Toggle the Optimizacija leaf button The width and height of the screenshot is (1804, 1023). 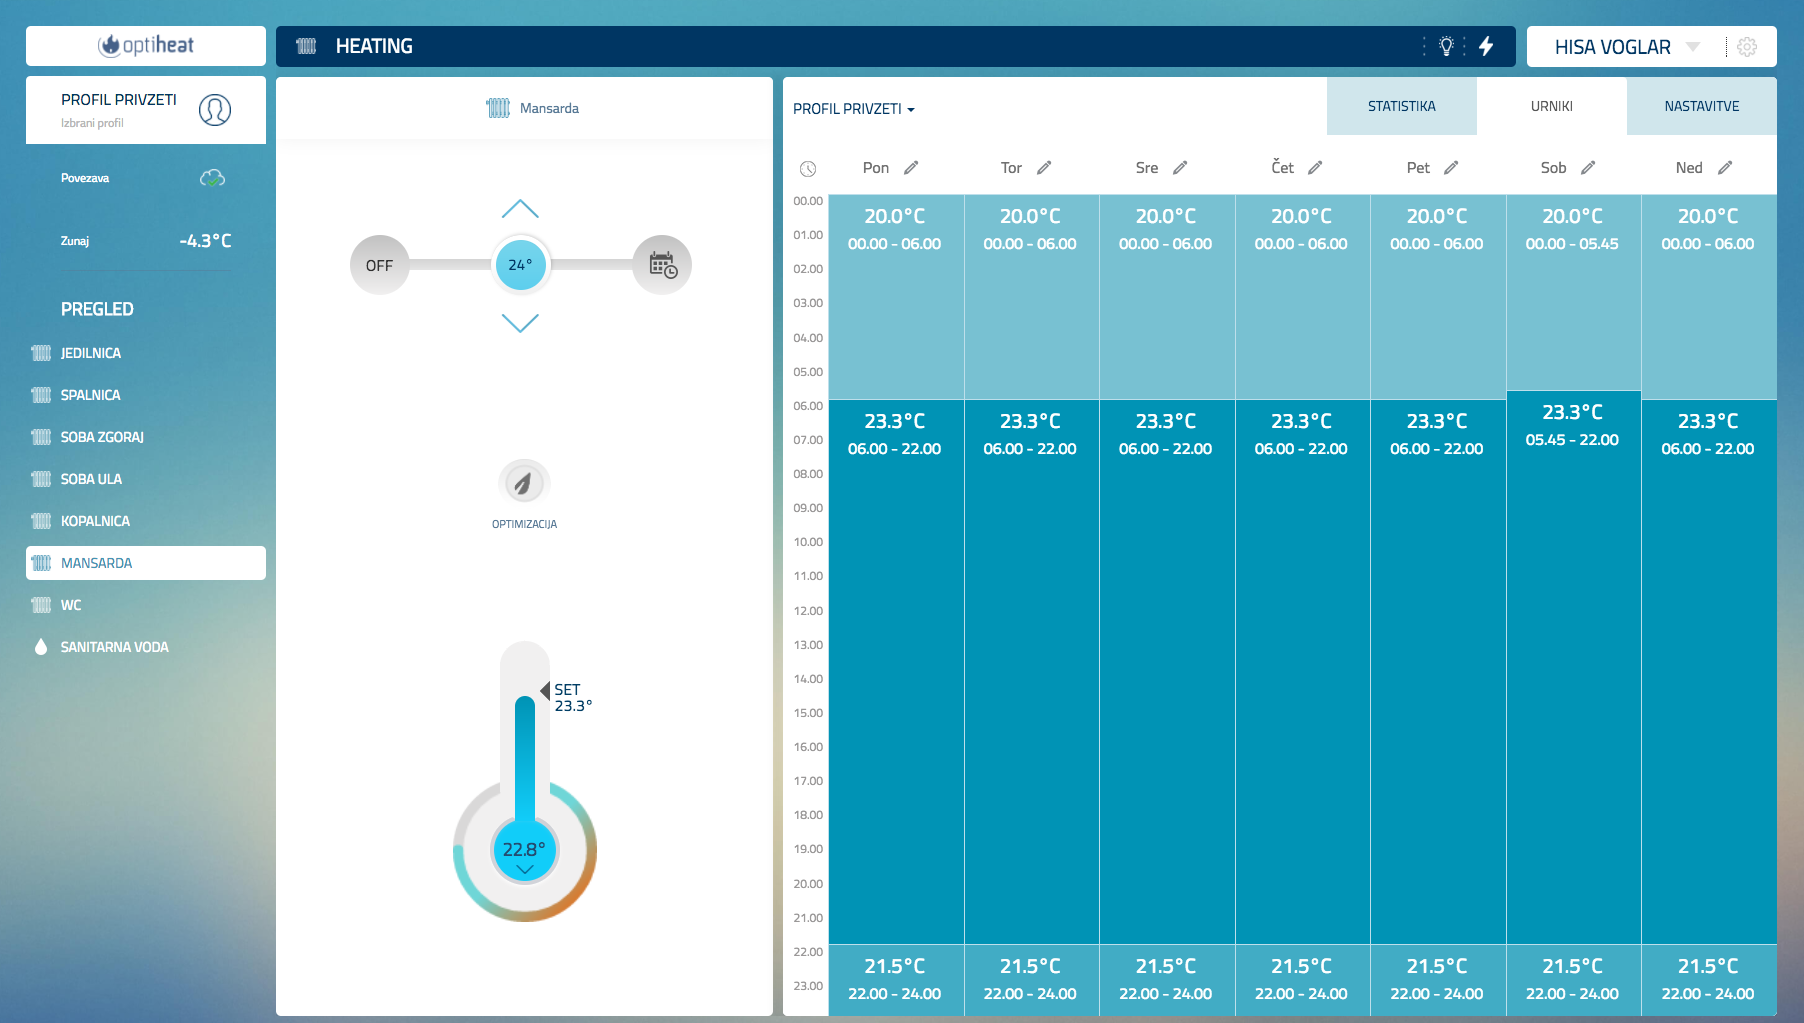(524, 484)
